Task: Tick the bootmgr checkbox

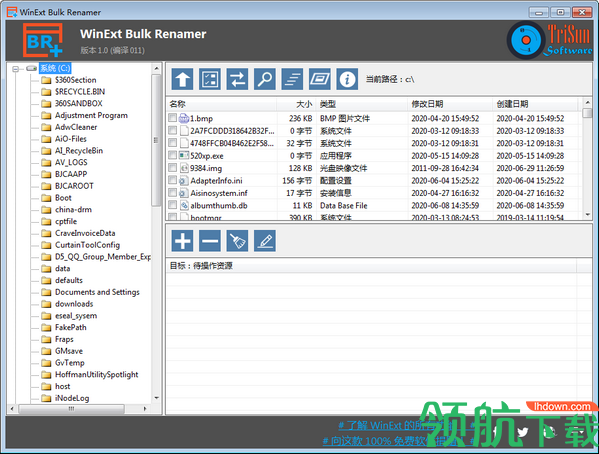Action: click(x=173, y=217)
